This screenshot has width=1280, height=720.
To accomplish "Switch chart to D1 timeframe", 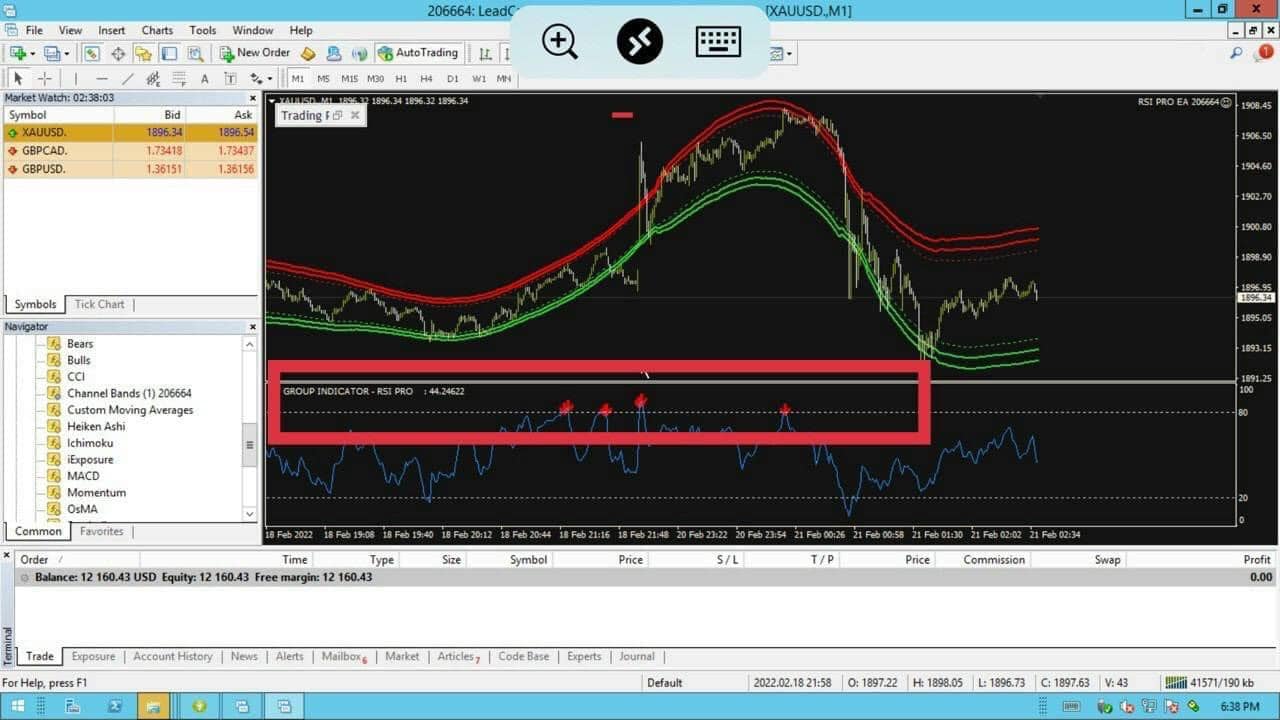I will pyautogui.click(x=453, y=78).
